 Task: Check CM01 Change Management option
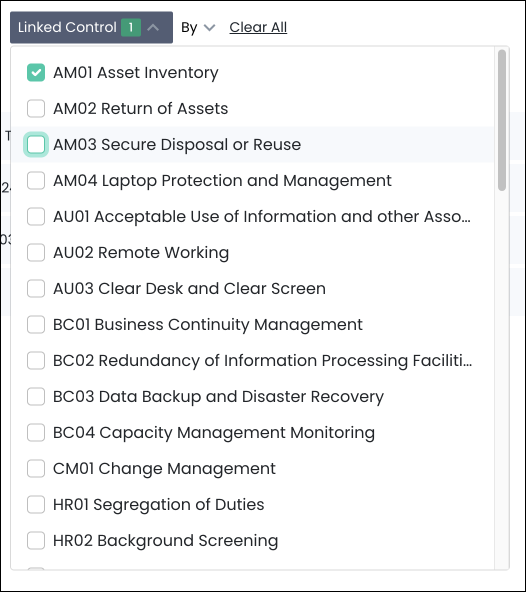(x=36, y=469)
